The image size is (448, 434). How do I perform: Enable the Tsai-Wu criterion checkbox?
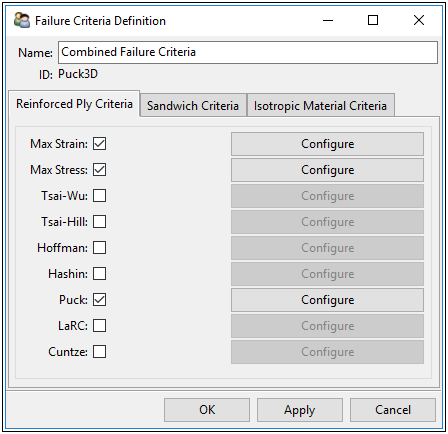tap(99, 196)
